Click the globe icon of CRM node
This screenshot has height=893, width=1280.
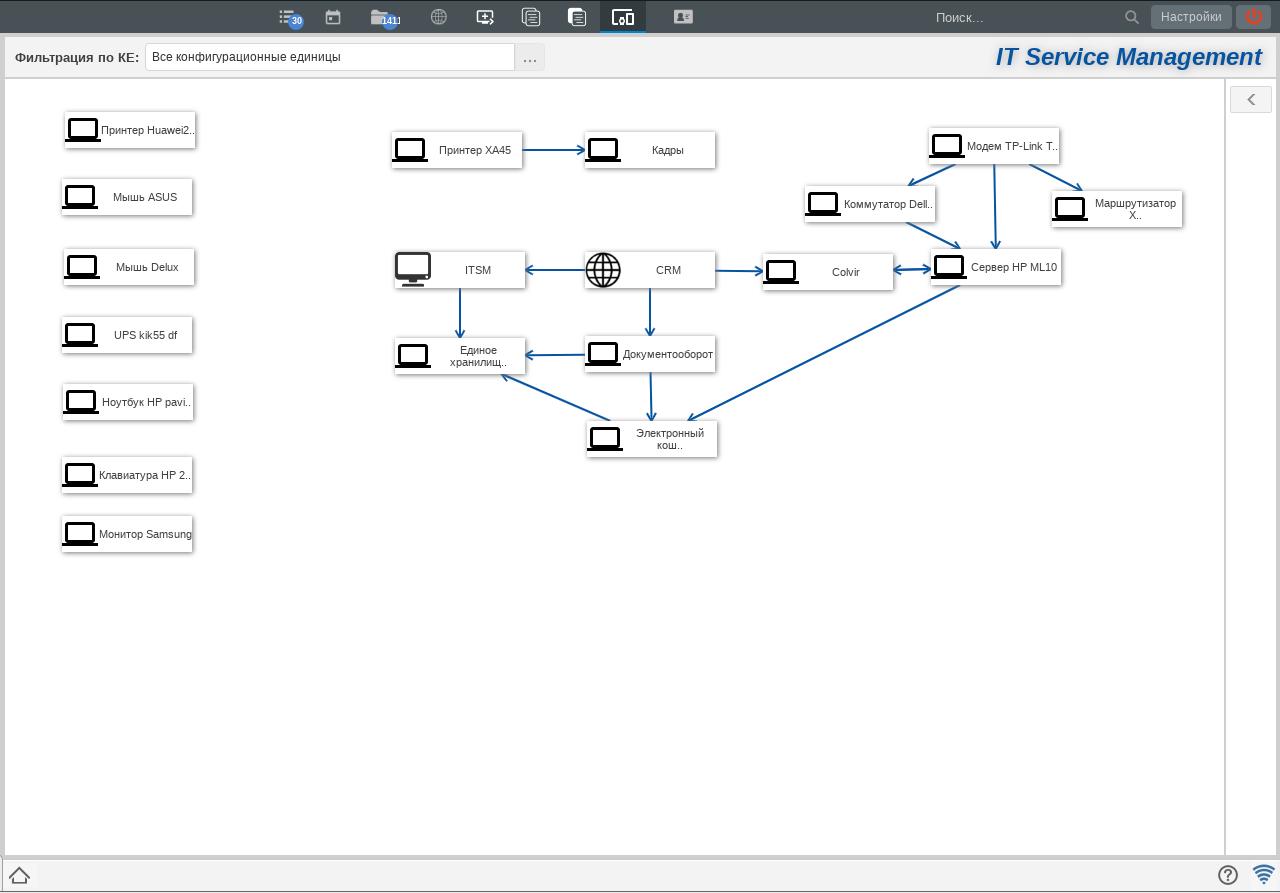(x=603, y=270)
